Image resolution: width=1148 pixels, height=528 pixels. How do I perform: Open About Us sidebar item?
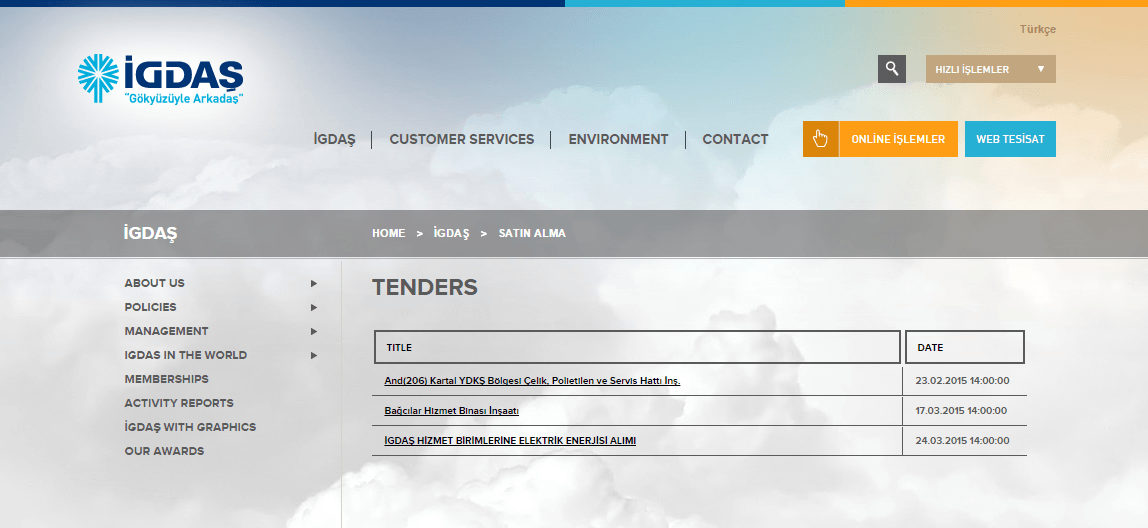(x=154, y=283)
